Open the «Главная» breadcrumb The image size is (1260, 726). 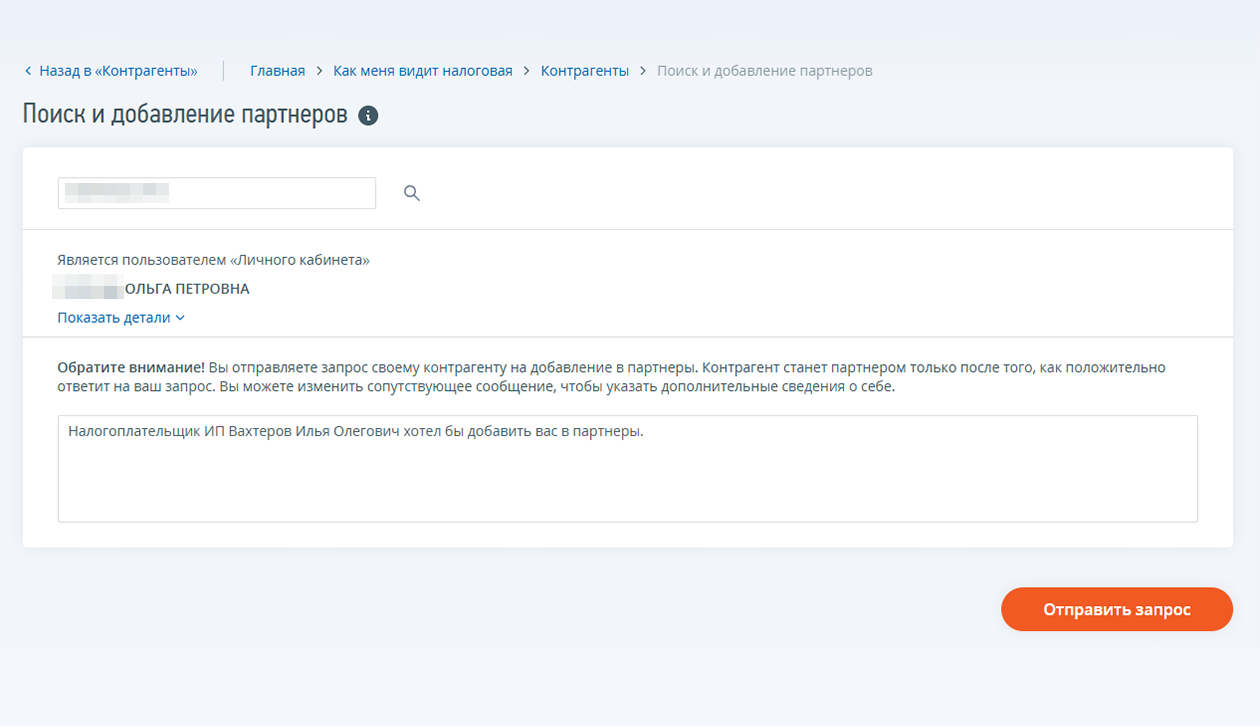click(277, 71)
